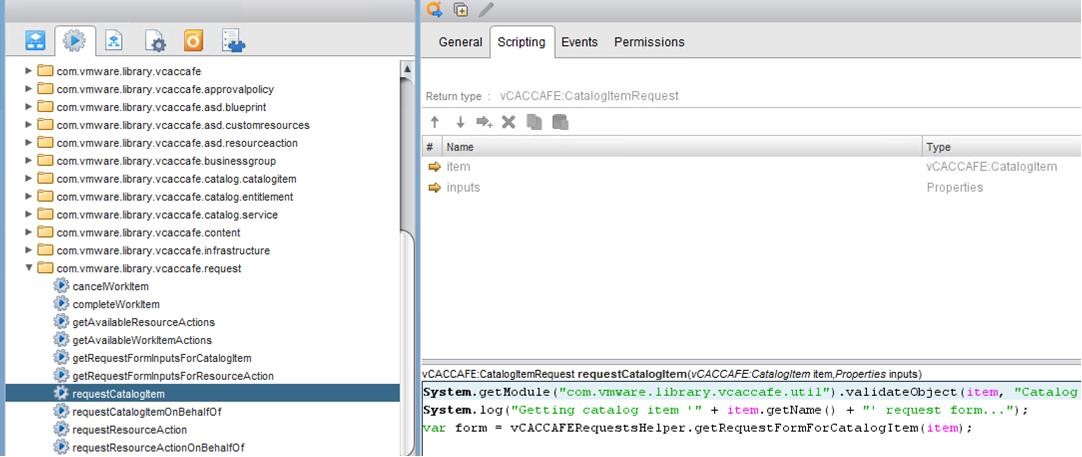
Task: Click the Properties type cell
Action: [x=954, y=187]
